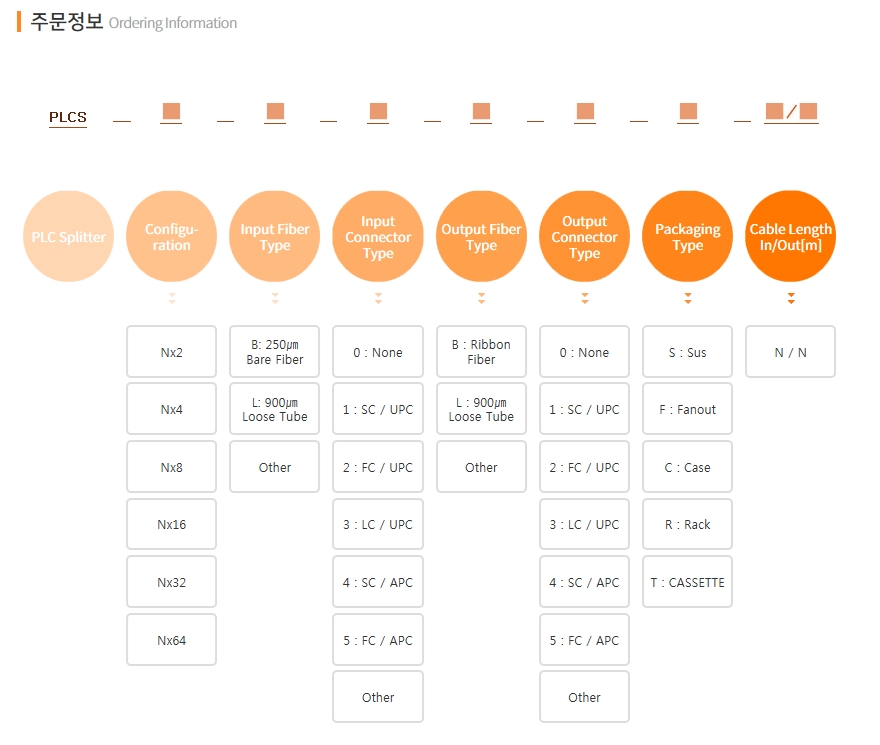Select input connector 3 : LC / UPC
880x745 pixels.
pyautogui.click(x=378, y=524)
